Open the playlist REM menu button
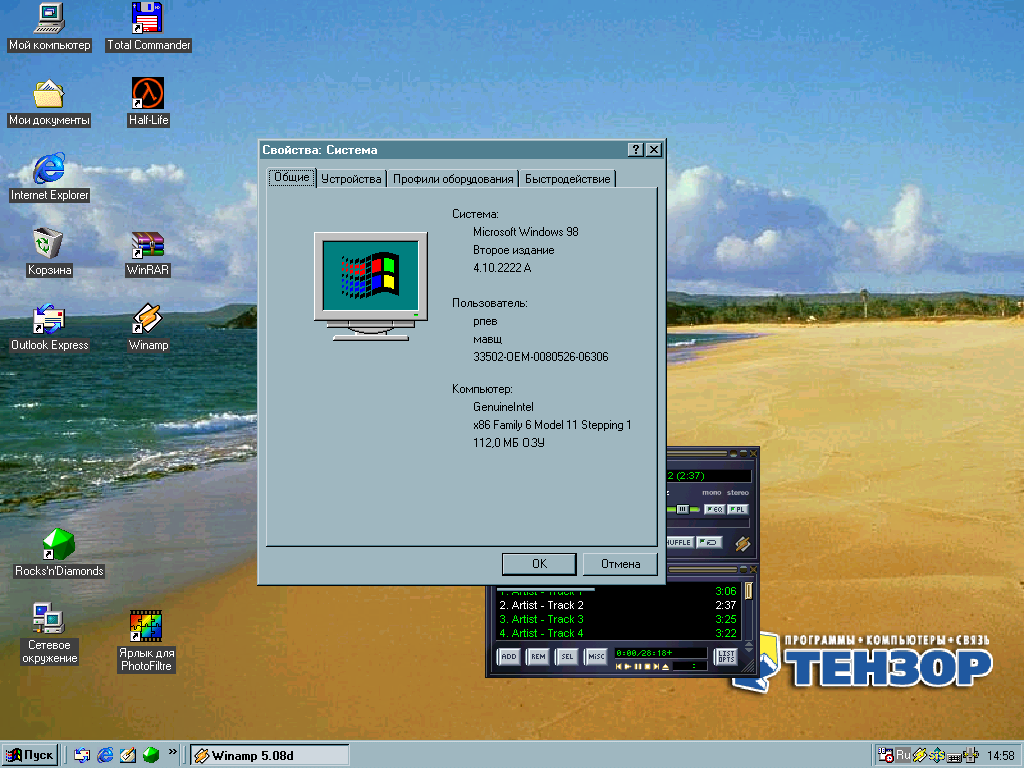The height and width of the screenshot is (768, 1024). 538,656
